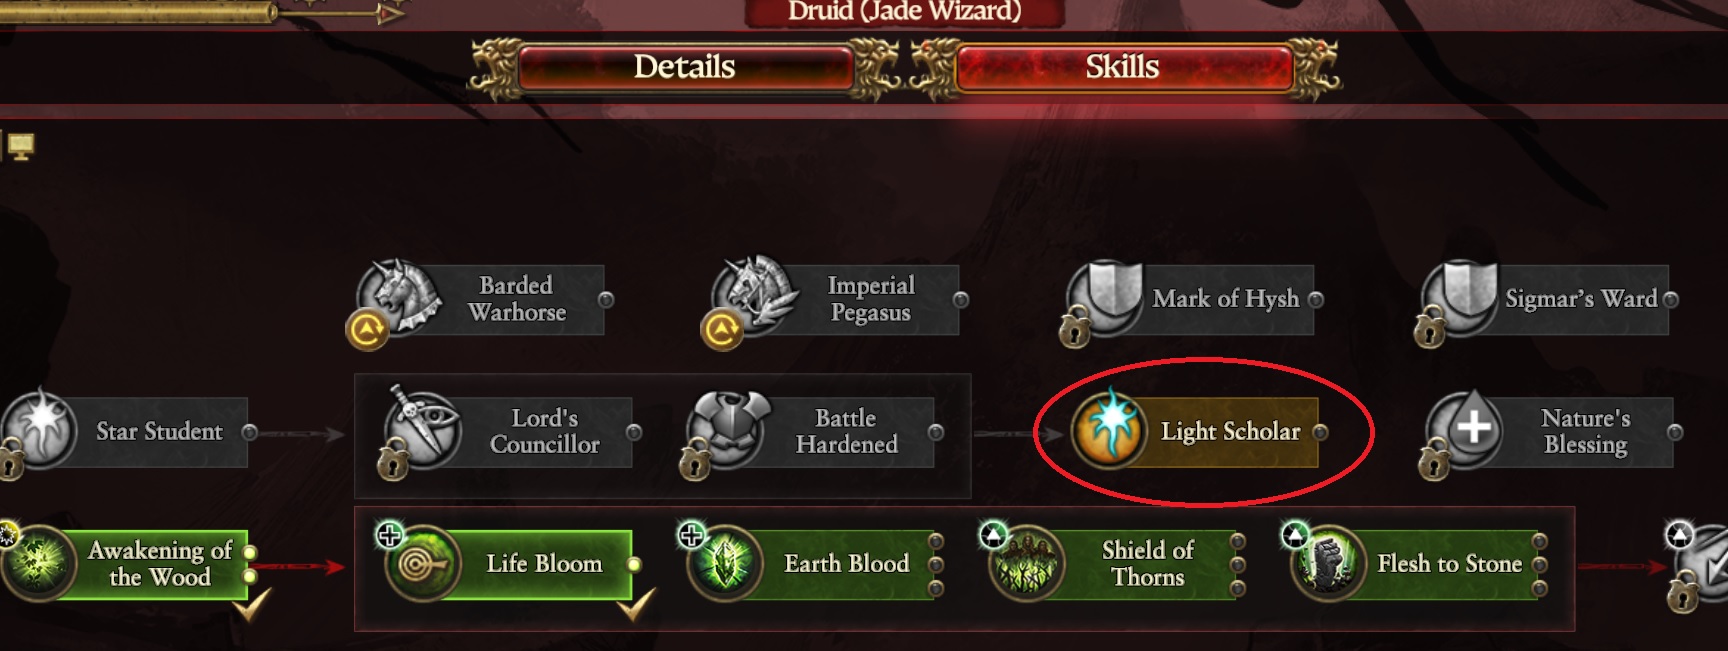1728x651 pixels.
Task: Click the Light Scholar skill point dot
Action: click(1320, 432)
